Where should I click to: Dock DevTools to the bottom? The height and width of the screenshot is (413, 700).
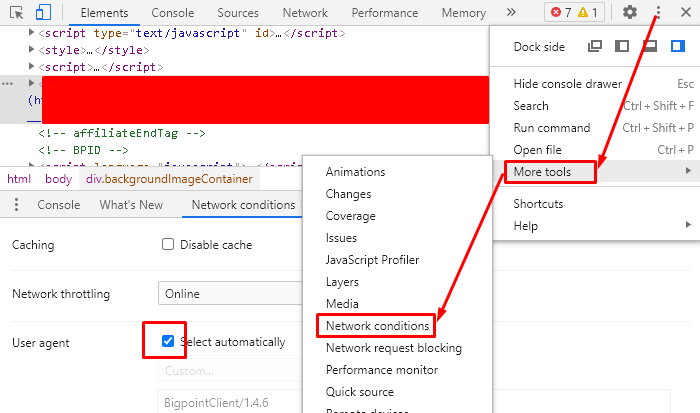coord(650,46)
